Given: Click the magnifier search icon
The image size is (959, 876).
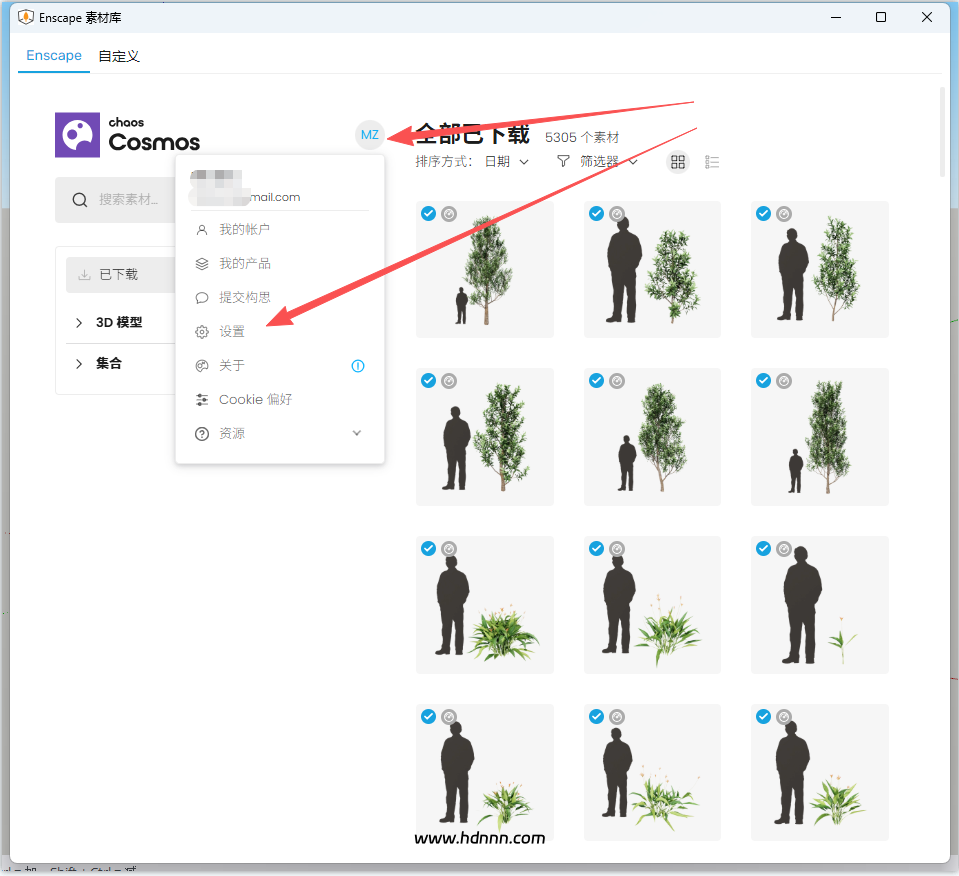Looking at the screenshot, I should click(80, 200).
